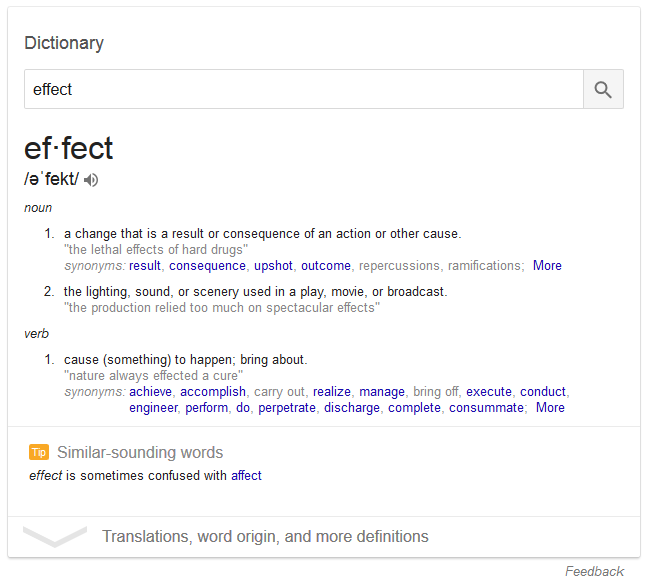This screenshot has height=582, width=648.
Task: Open the 'execute' synonym link
Action: (489, 392)
